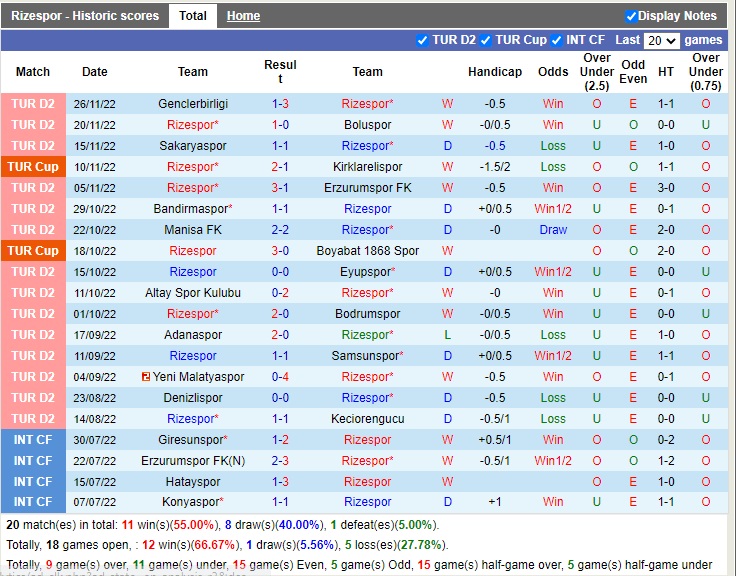
Task: Select the Total tab
Action: 192,16
